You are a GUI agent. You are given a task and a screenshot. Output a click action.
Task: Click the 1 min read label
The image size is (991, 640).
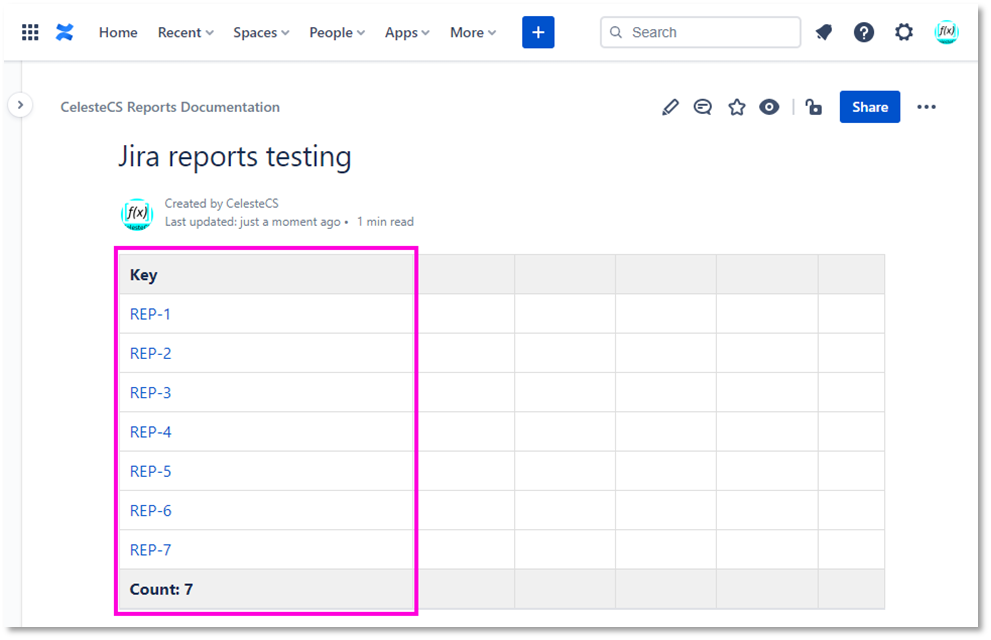click(386, 222)
